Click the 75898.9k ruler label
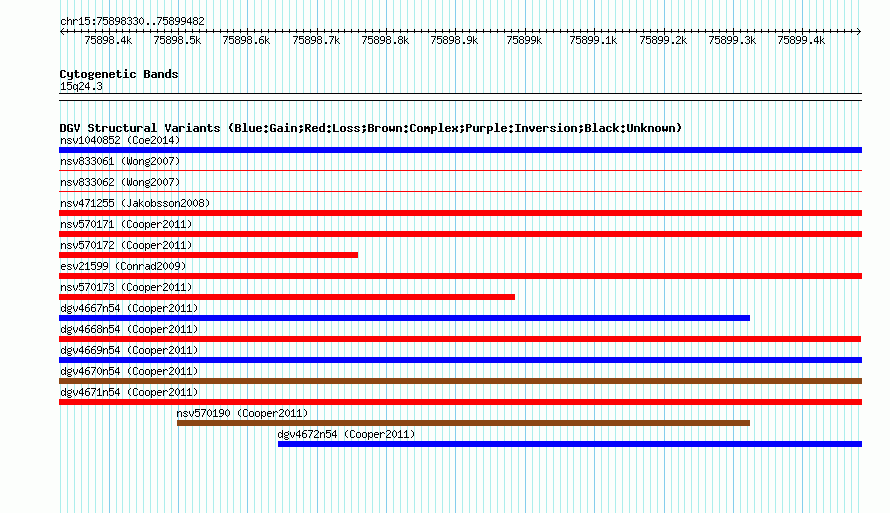This screenshot has height=513, width=890. [x=454, y=40]
